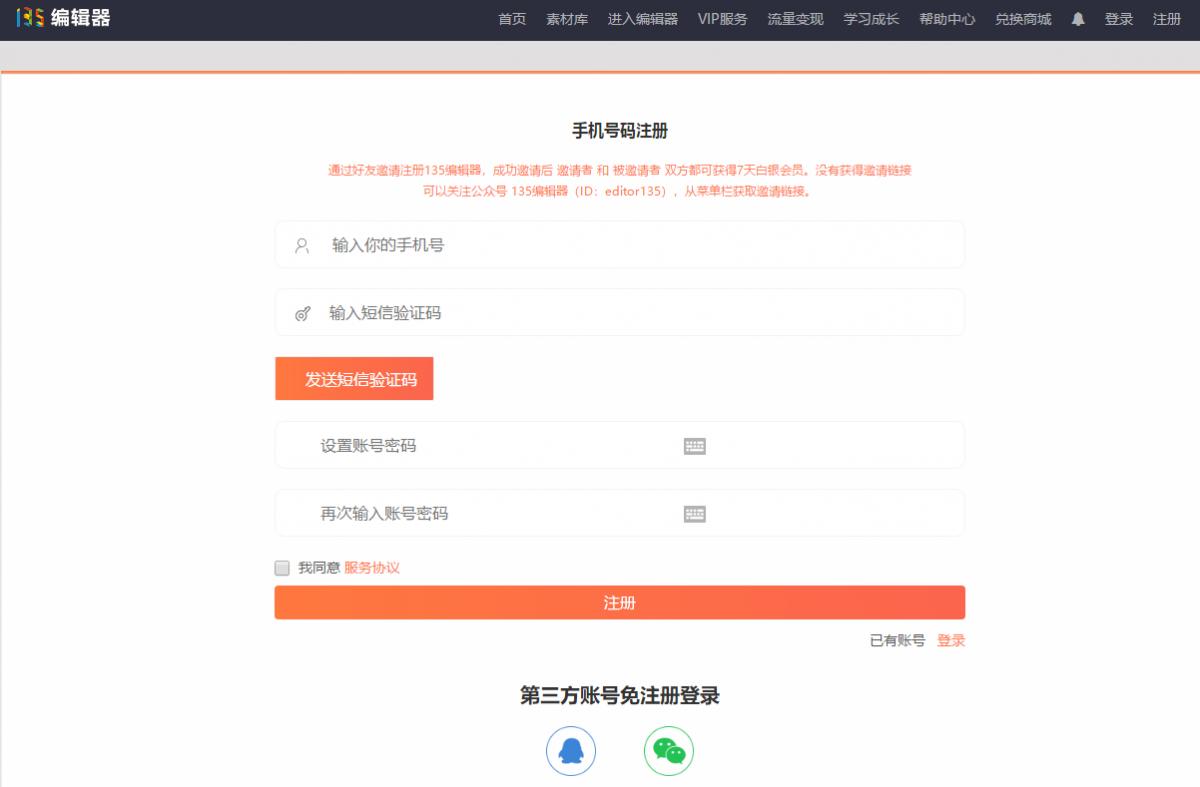Click the keyboard icon beside 设置账号密码
1200x787 pixels.
[693, 445]
